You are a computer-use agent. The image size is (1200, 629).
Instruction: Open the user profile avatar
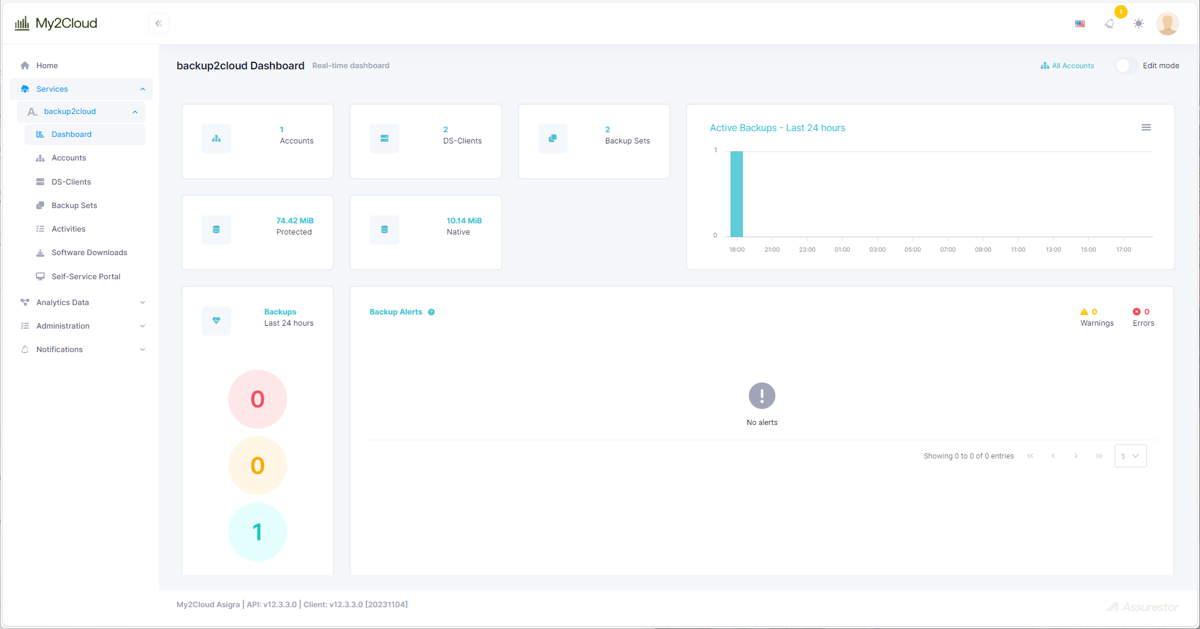(1167, 22)
